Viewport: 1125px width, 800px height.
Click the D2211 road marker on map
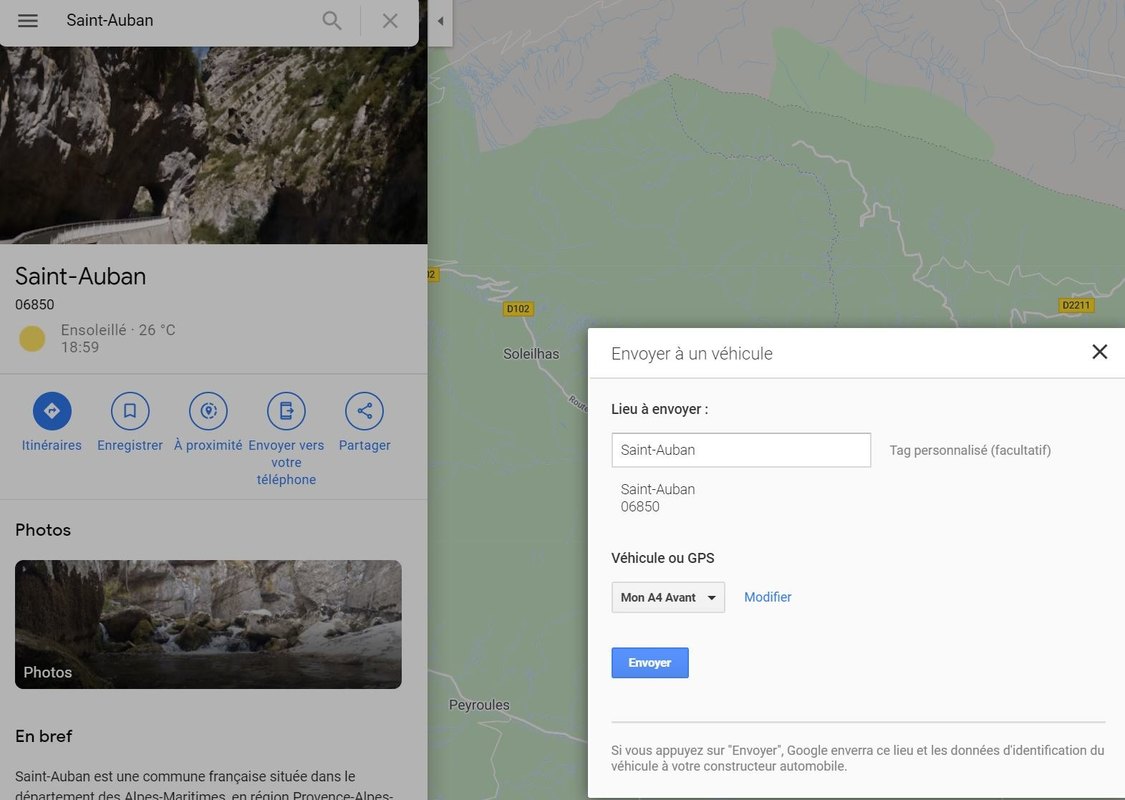(1076, 305)
